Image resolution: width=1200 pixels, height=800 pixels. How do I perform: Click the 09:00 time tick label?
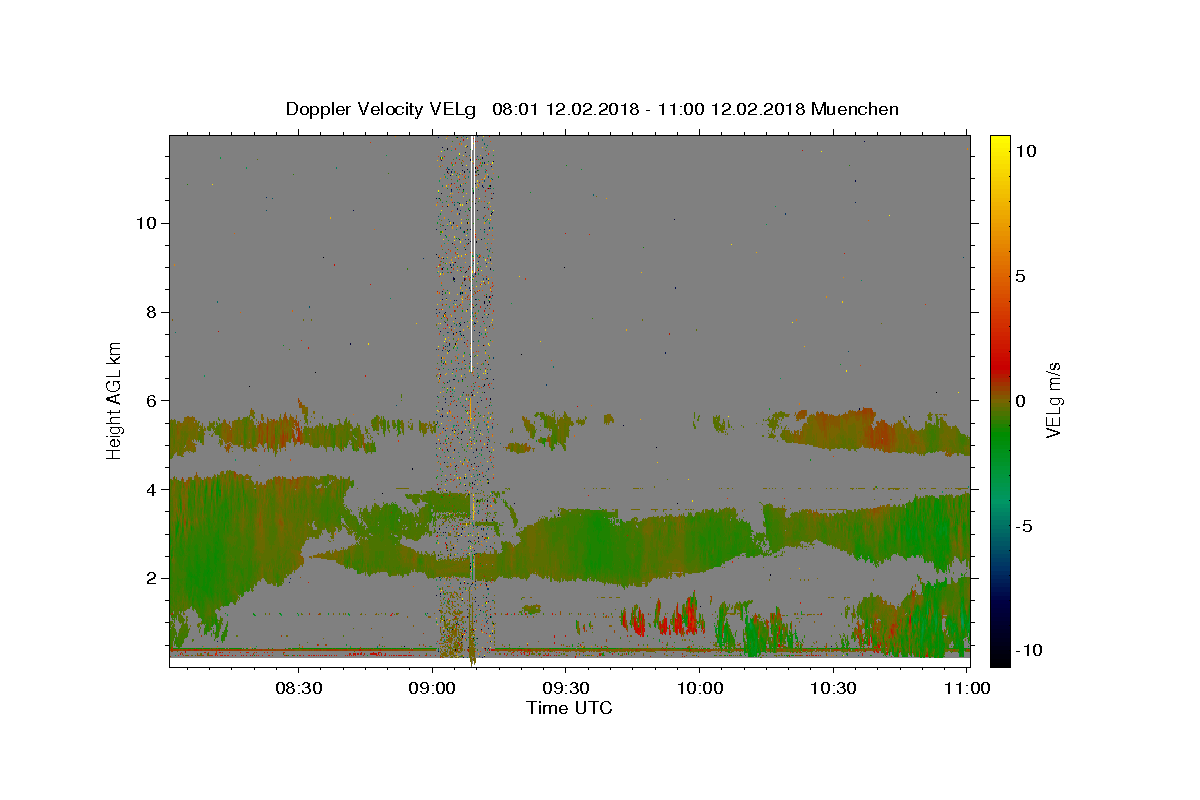[x=432, y=688]
